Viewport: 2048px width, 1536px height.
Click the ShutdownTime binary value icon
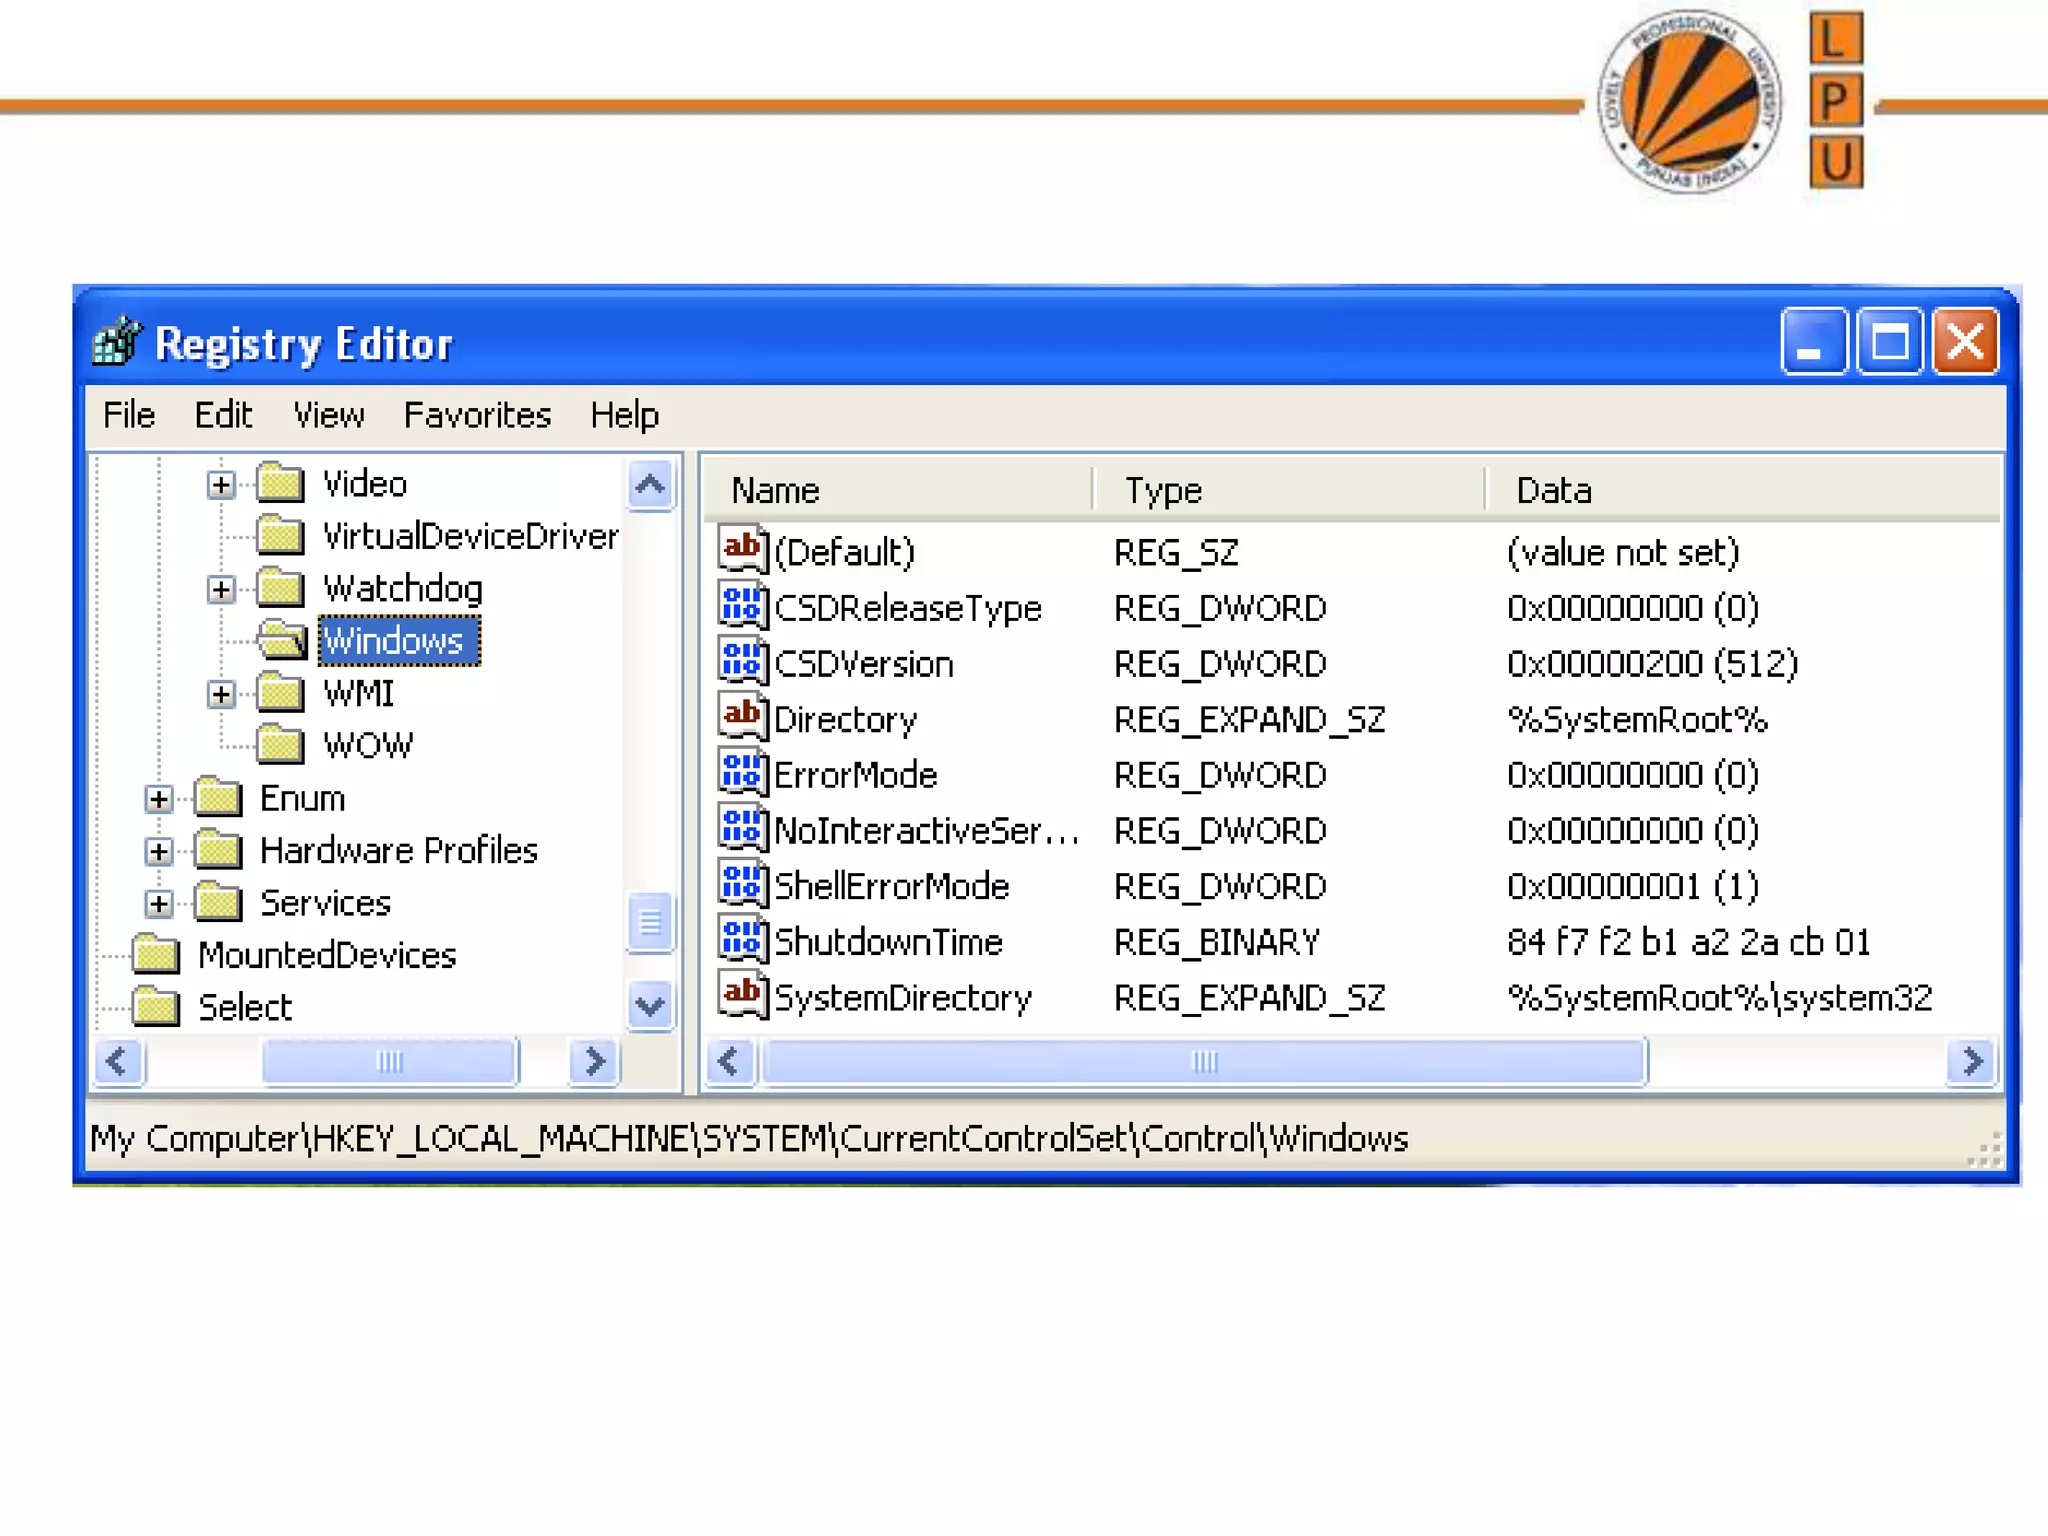pos(742,940)
